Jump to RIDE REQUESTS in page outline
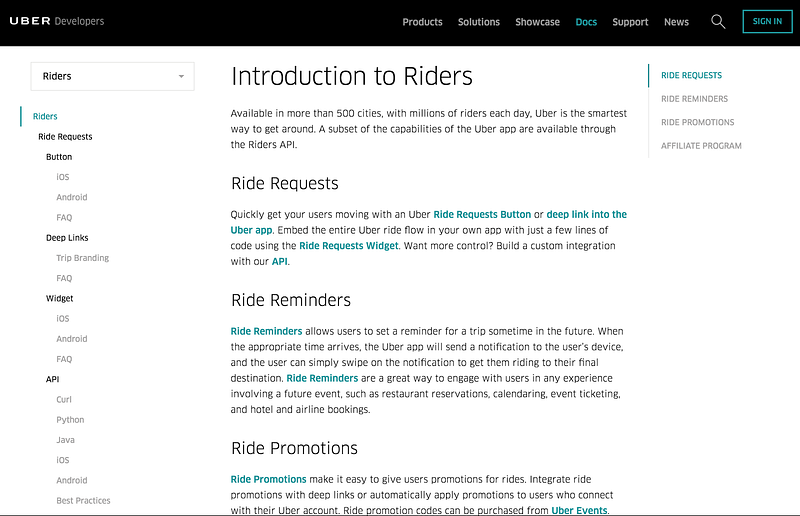The image size is (800, 516). 691,76
